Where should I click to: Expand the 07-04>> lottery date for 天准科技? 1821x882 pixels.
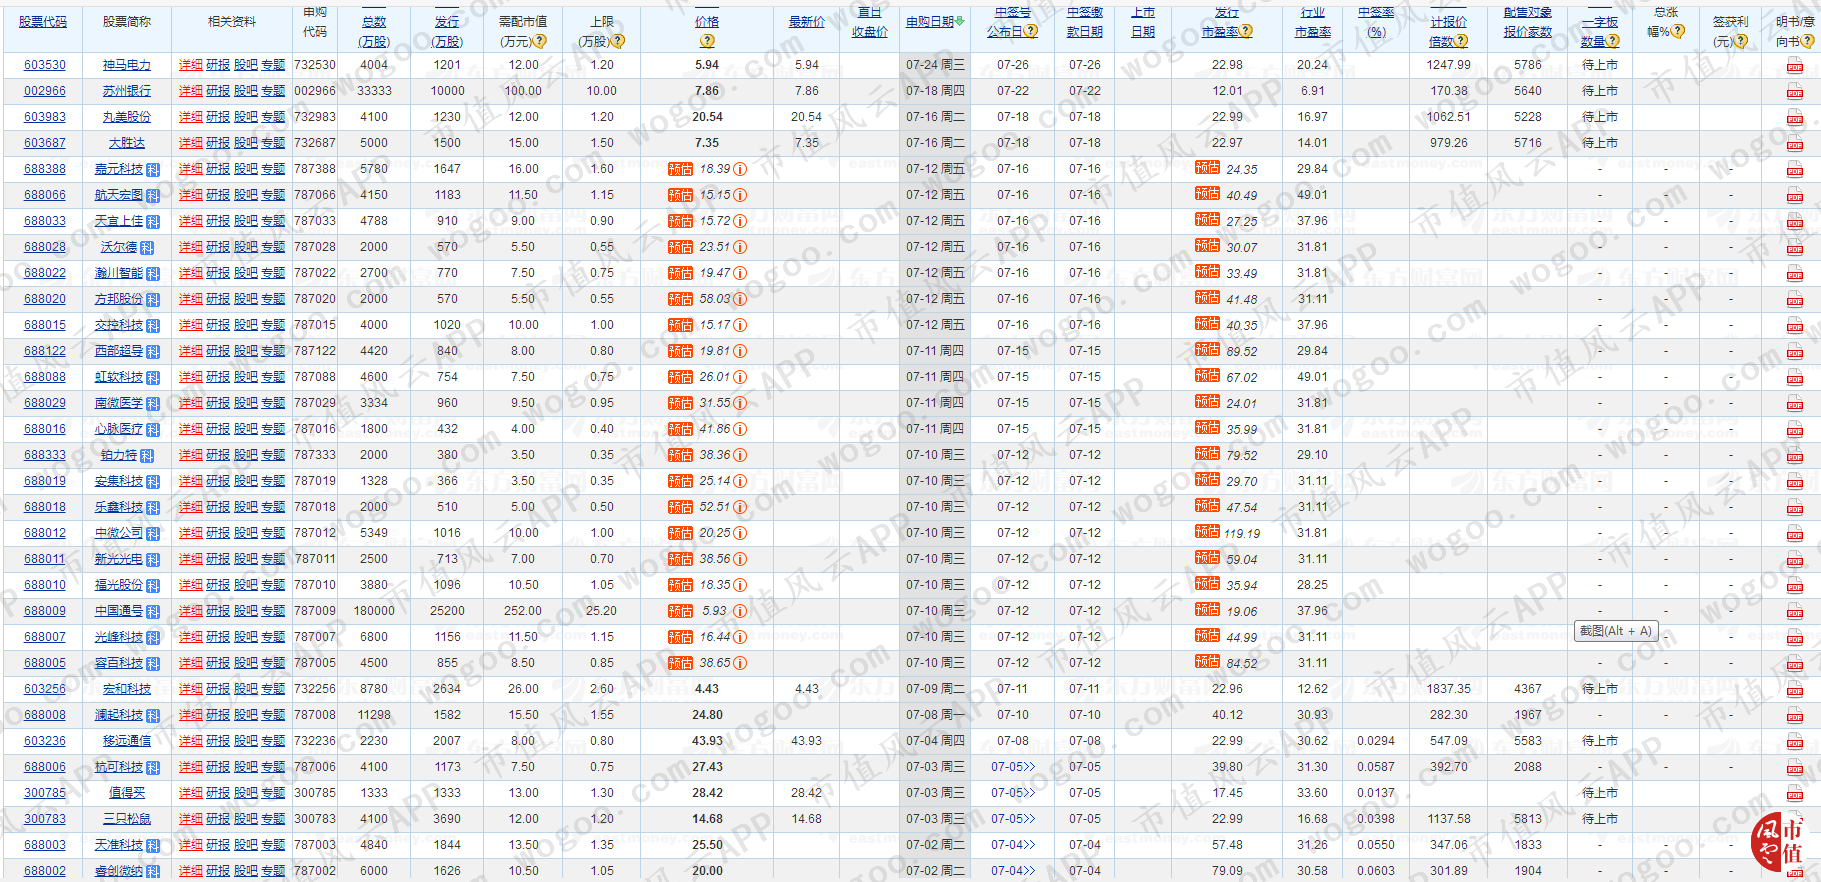pos(1013,845)
